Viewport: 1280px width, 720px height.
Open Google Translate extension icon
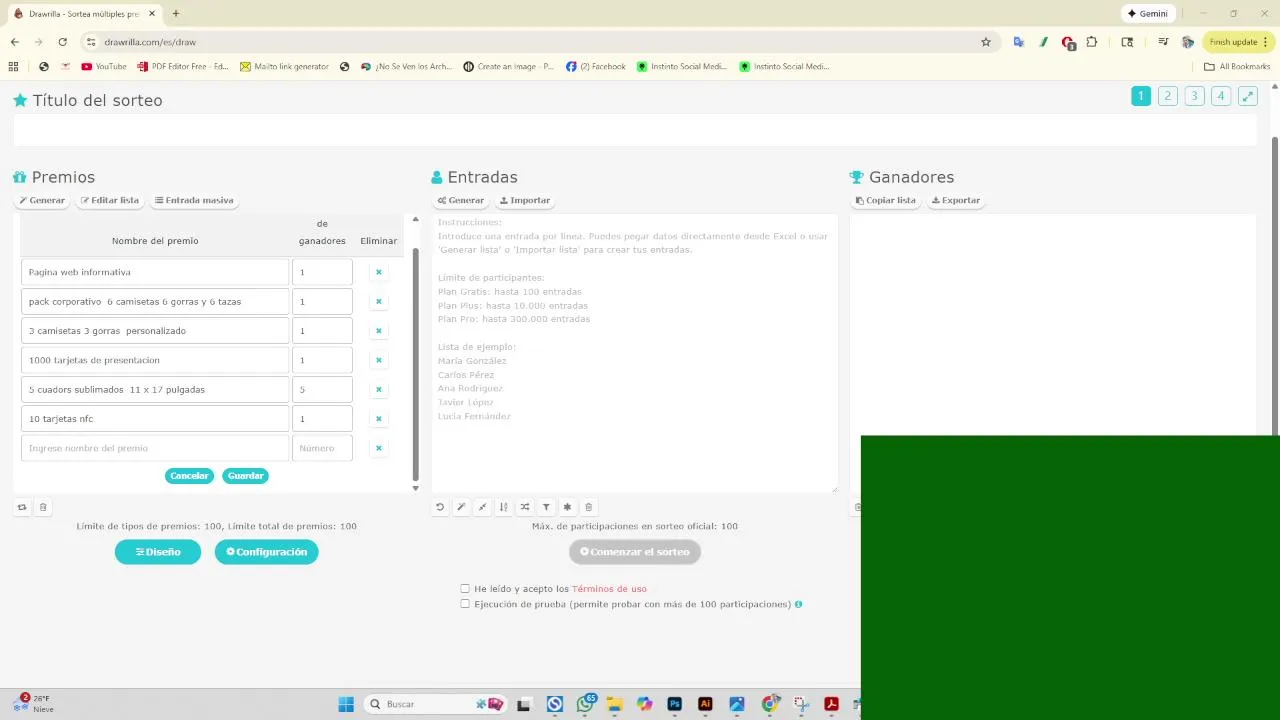[1018, 42]
